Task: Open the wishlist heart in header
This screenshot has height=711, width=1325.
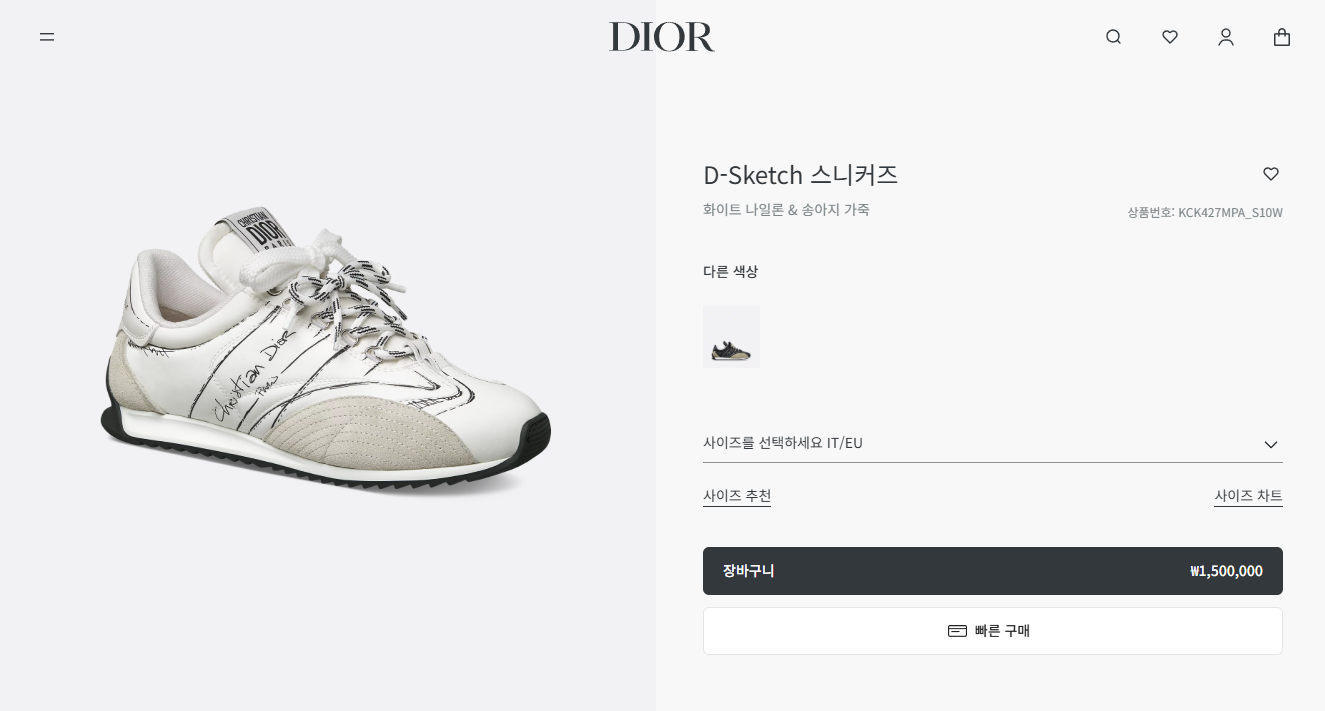Action: click(1170, 37)
